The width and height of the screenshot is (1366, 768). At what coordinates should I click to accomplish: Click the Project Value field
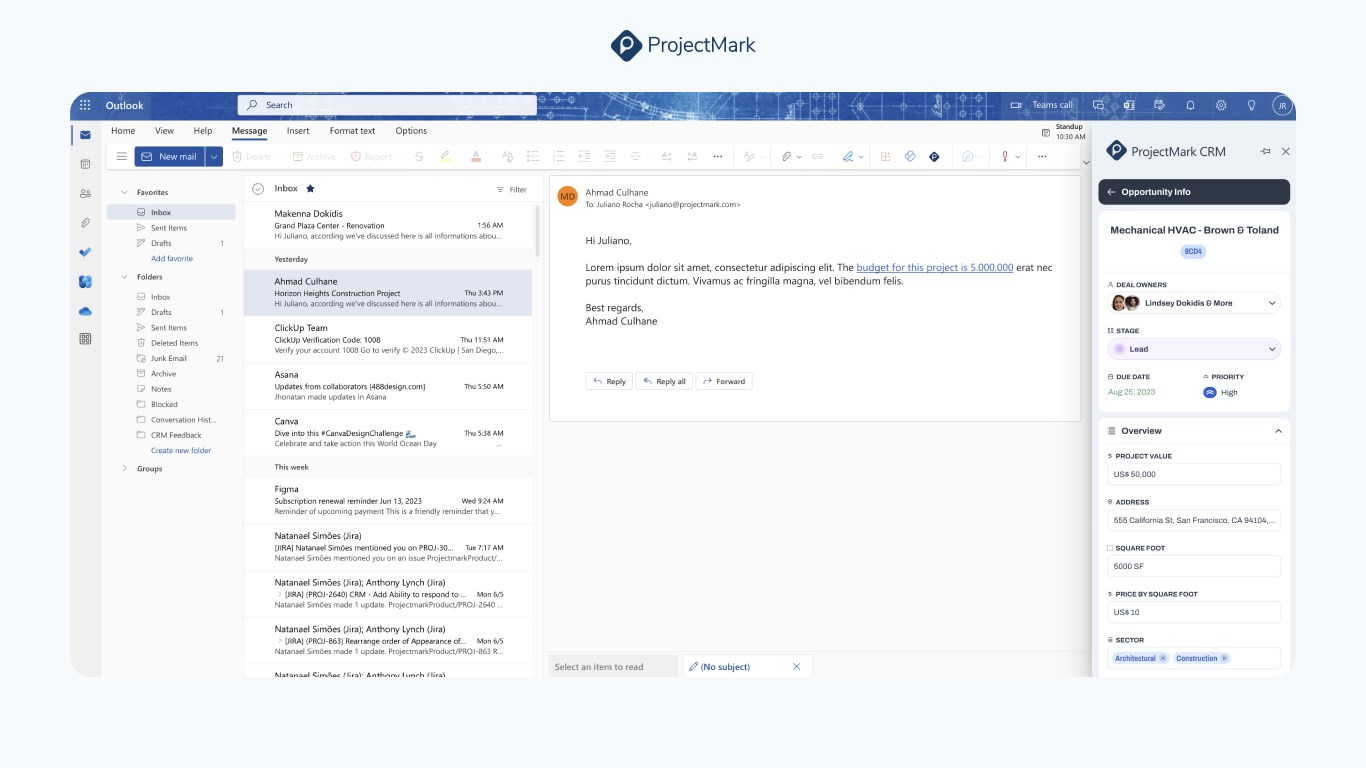point(1194,474)
